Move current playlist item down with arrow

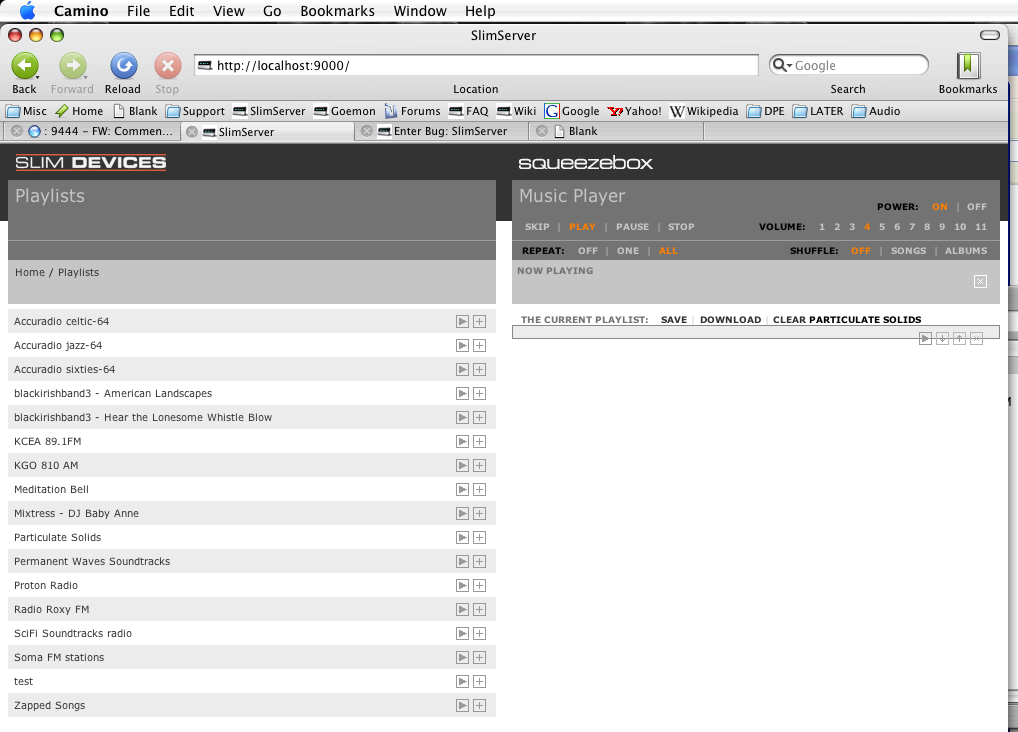click(942, 339)
